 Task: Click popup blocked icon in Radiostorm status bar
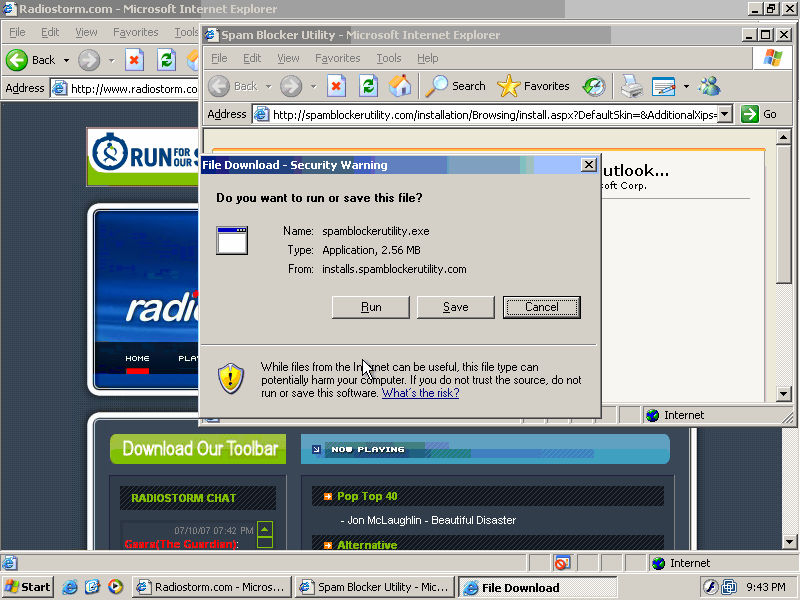[x=562, y=563]
